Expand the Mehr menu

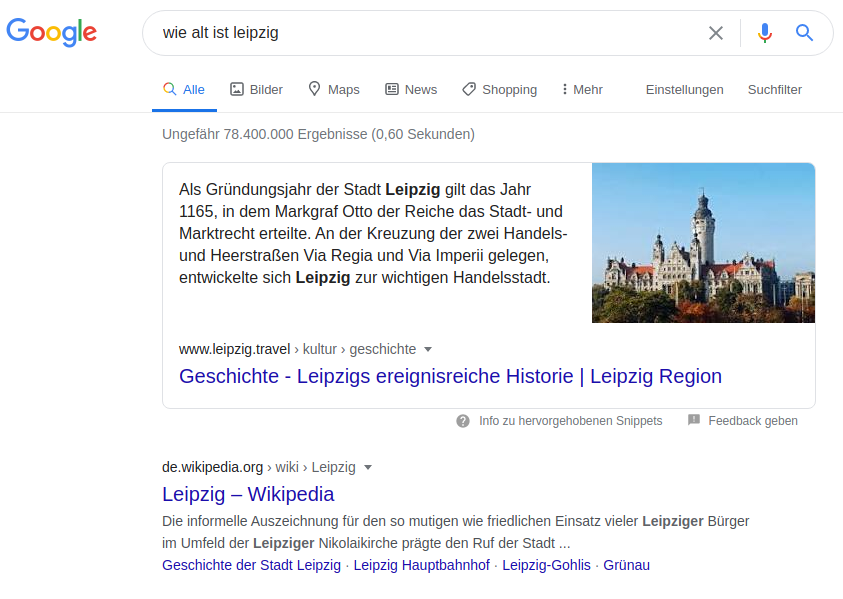click(x=582, y=89)
